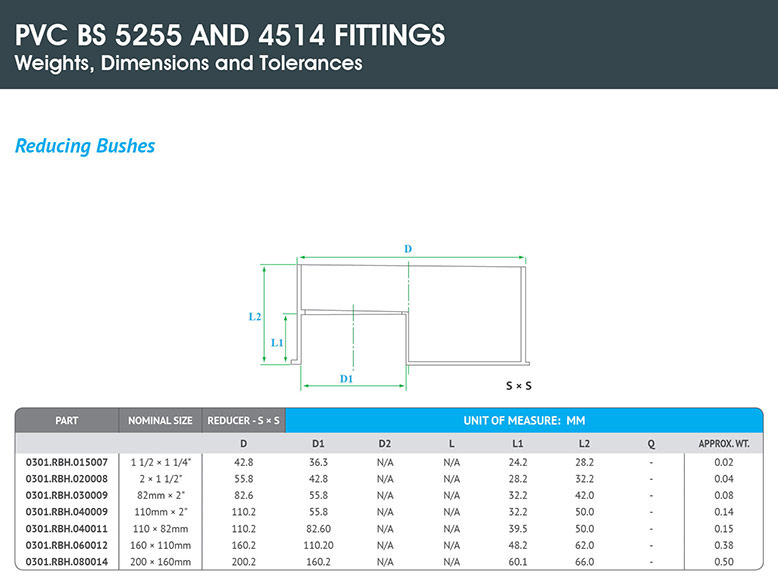Select part number 0301.RBH.020008
Viewport: 778px width, 576px height.
click(66, 479)
